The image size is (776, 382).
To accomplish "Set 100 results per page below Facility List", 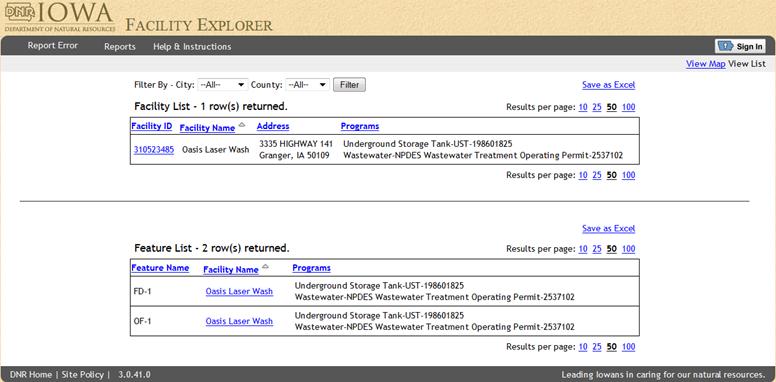I will [x=629, y=175].
